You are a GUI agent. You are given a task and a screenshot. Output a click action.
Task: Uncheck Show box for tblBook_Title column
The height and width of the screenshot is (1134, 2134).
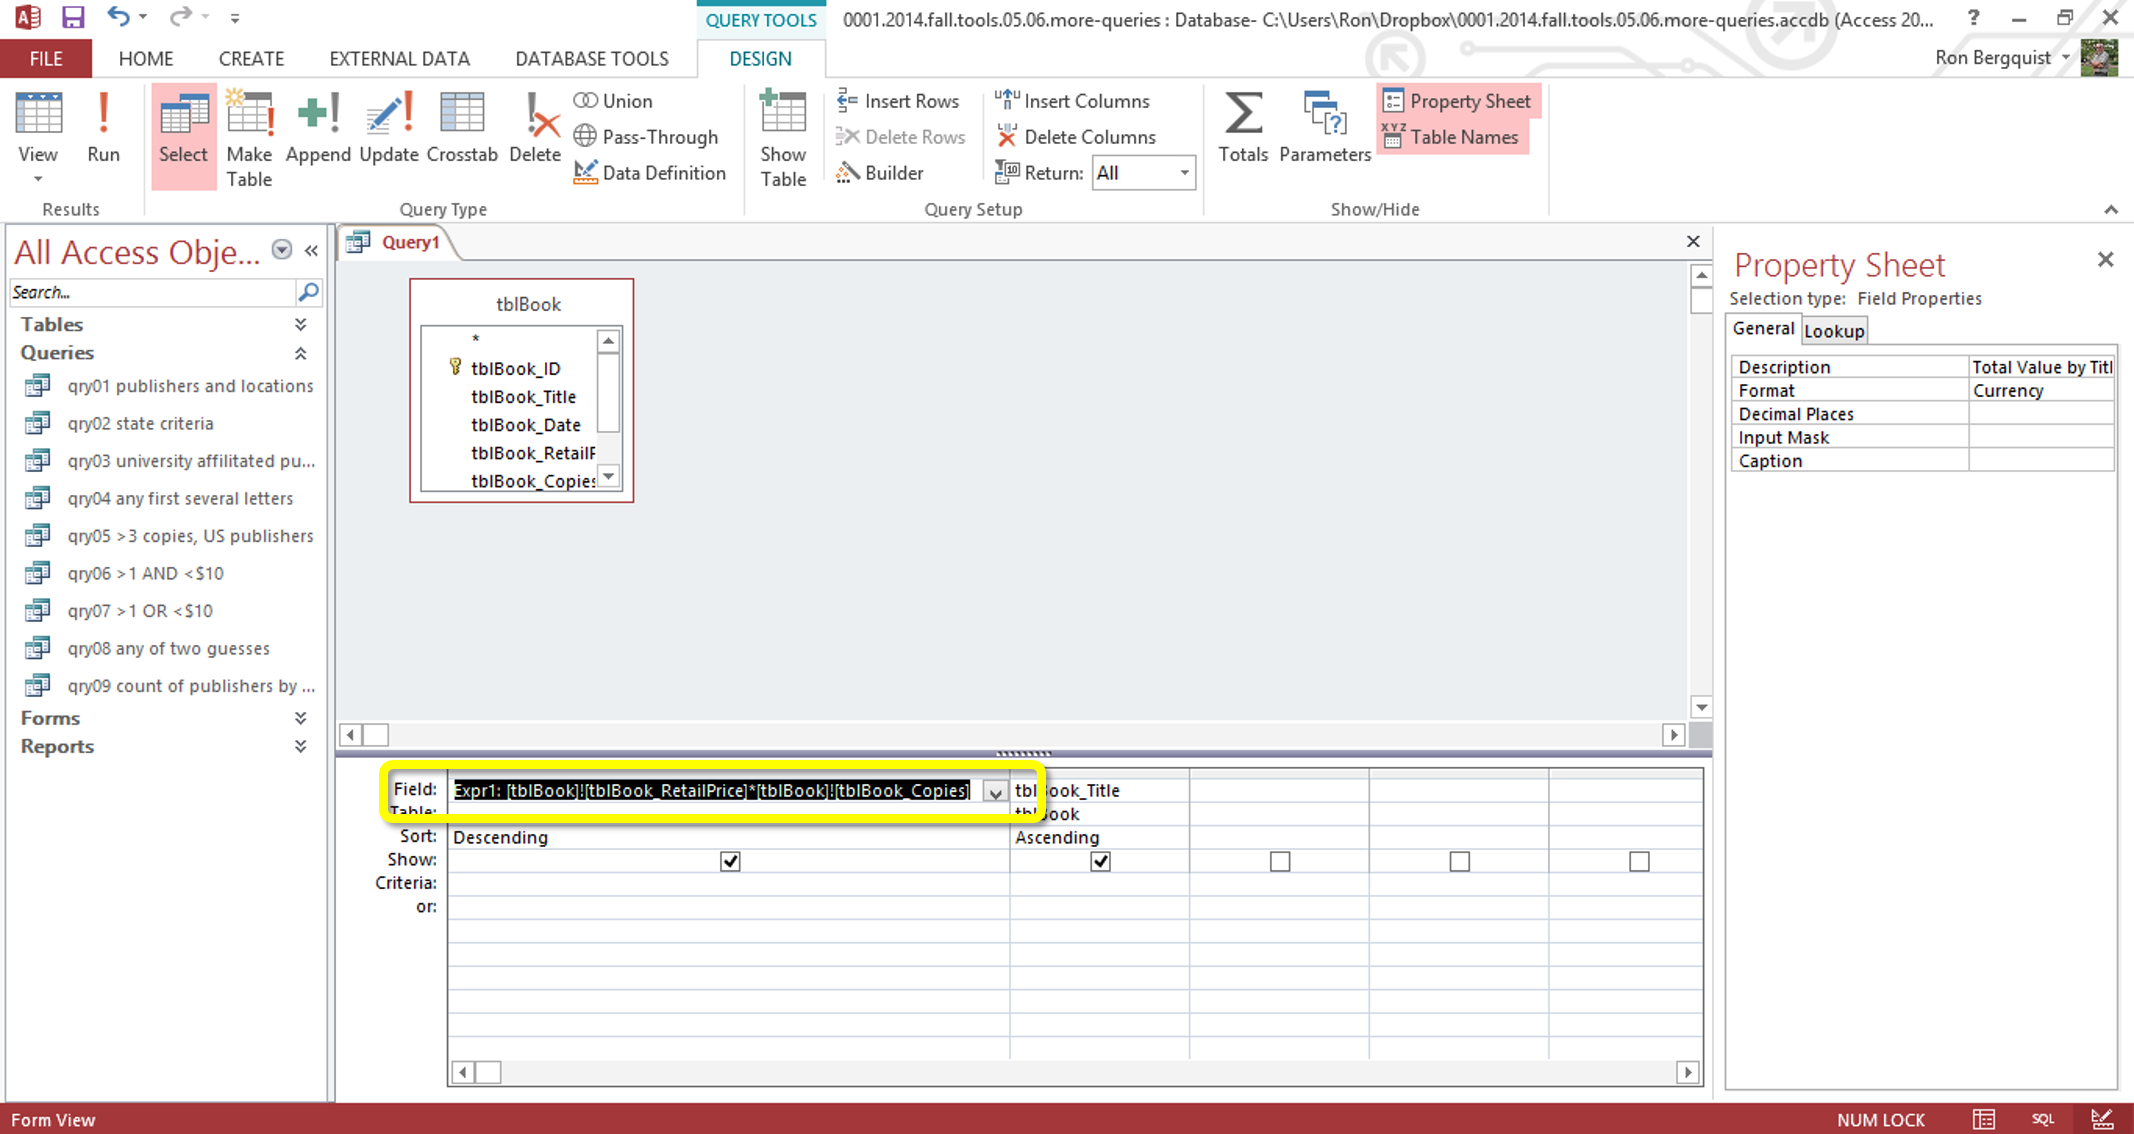click(x=1100, y=861)
